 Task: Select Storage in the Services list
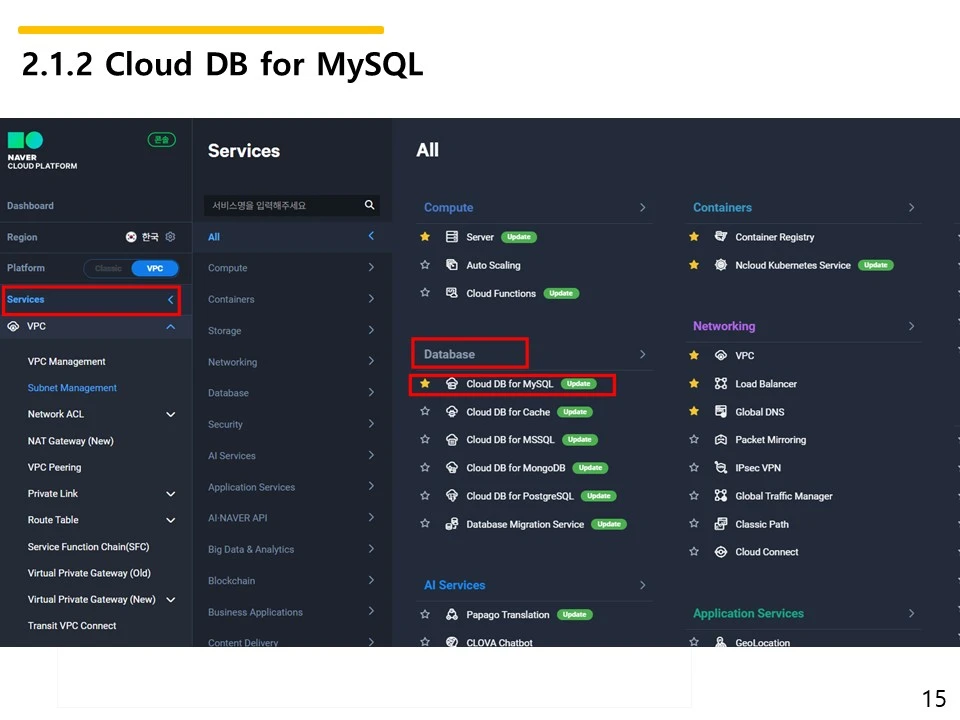click(292, 330)
